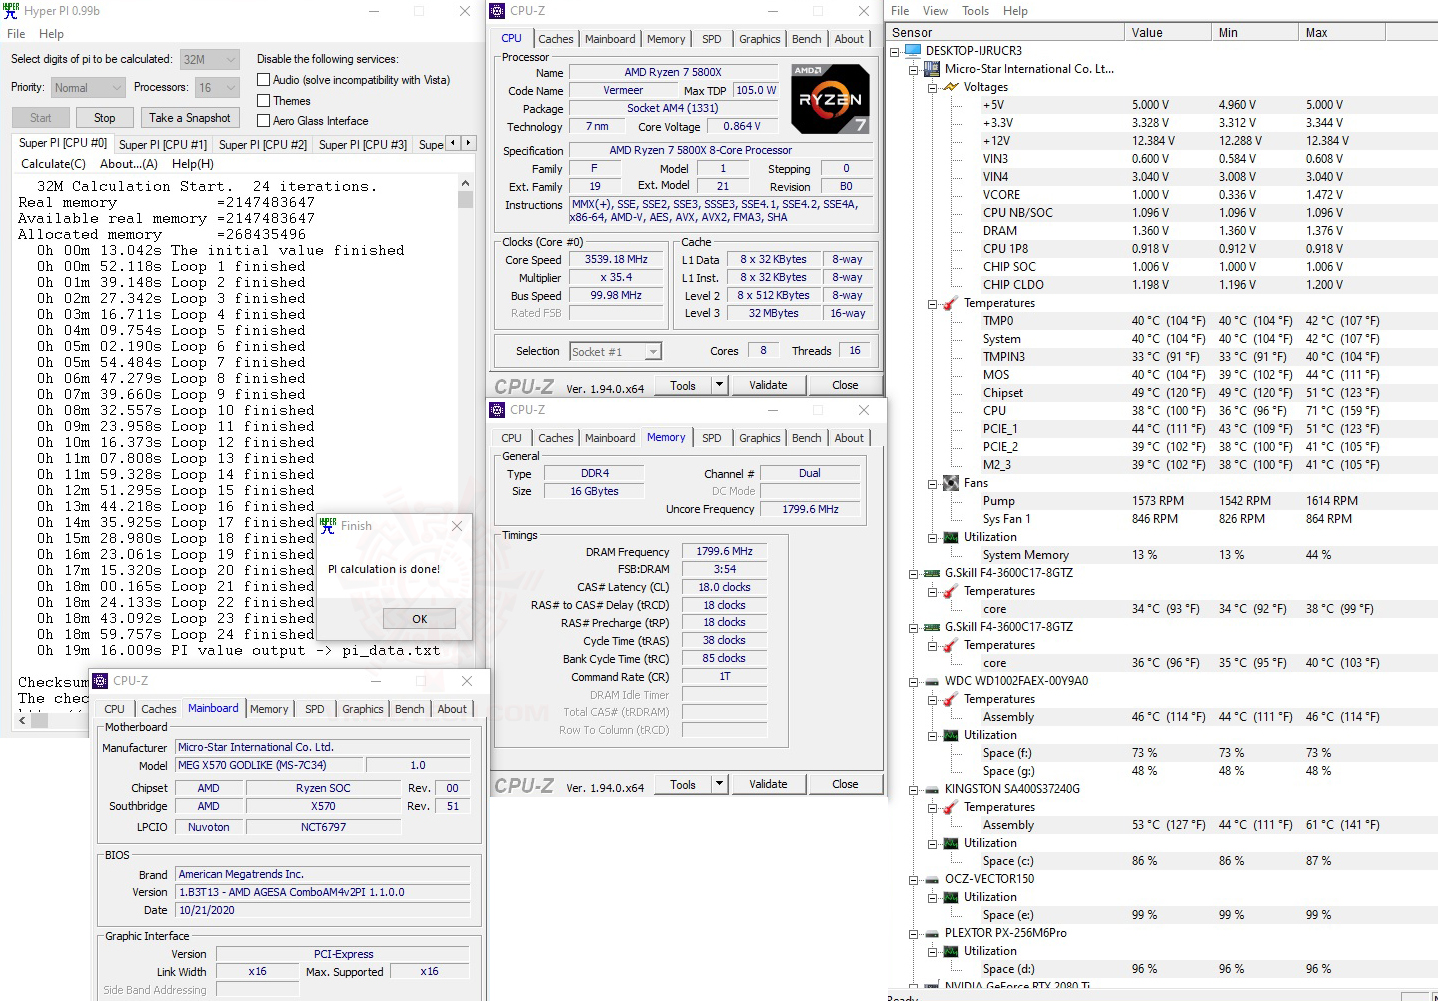Click the drive icon beside KINGSTON SA400S37240G
Screen dimensions: 1438x1001
pos(932,789)
